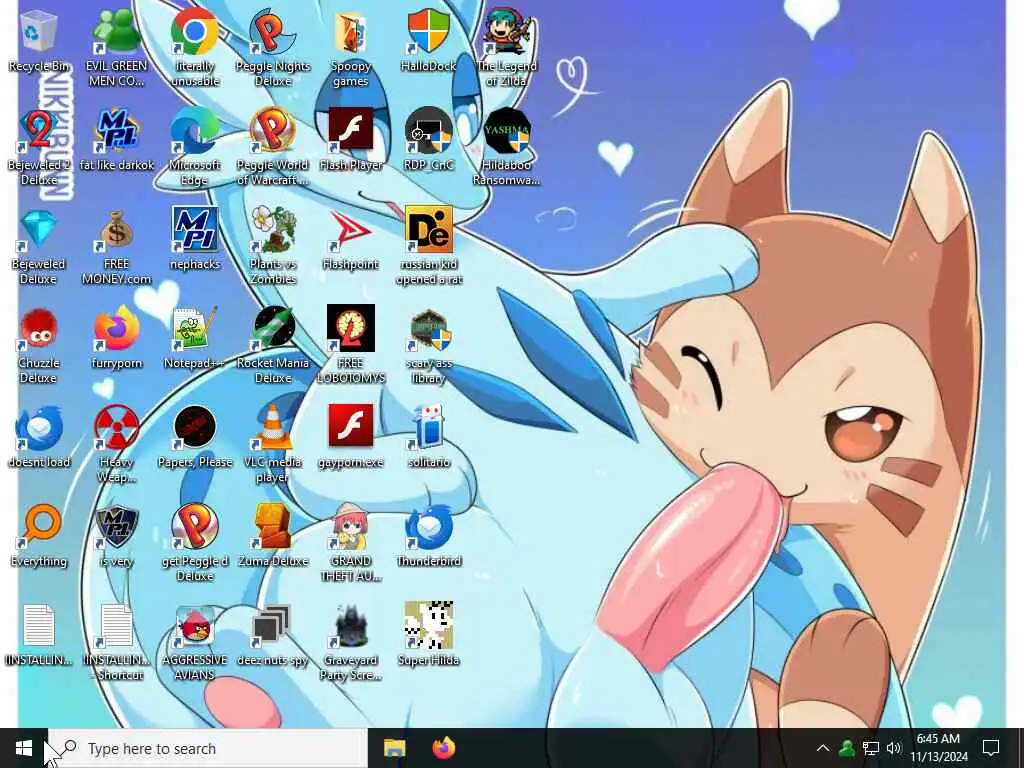Screen dimensions: 1024x768
Task: Open the clock showing 6:45 AM
Action: click(x=938, y=748)
